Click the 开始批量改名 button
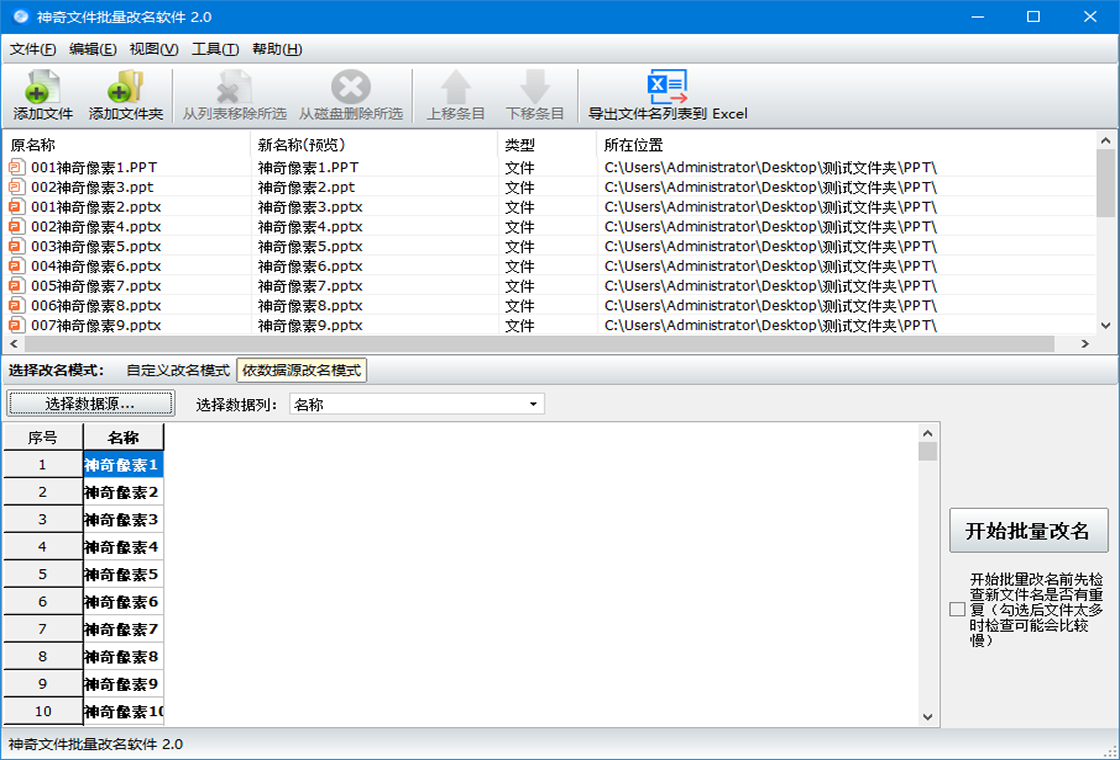This screenshot has width=1120, height=760. pyautogui.click(x=1028, y=531)
